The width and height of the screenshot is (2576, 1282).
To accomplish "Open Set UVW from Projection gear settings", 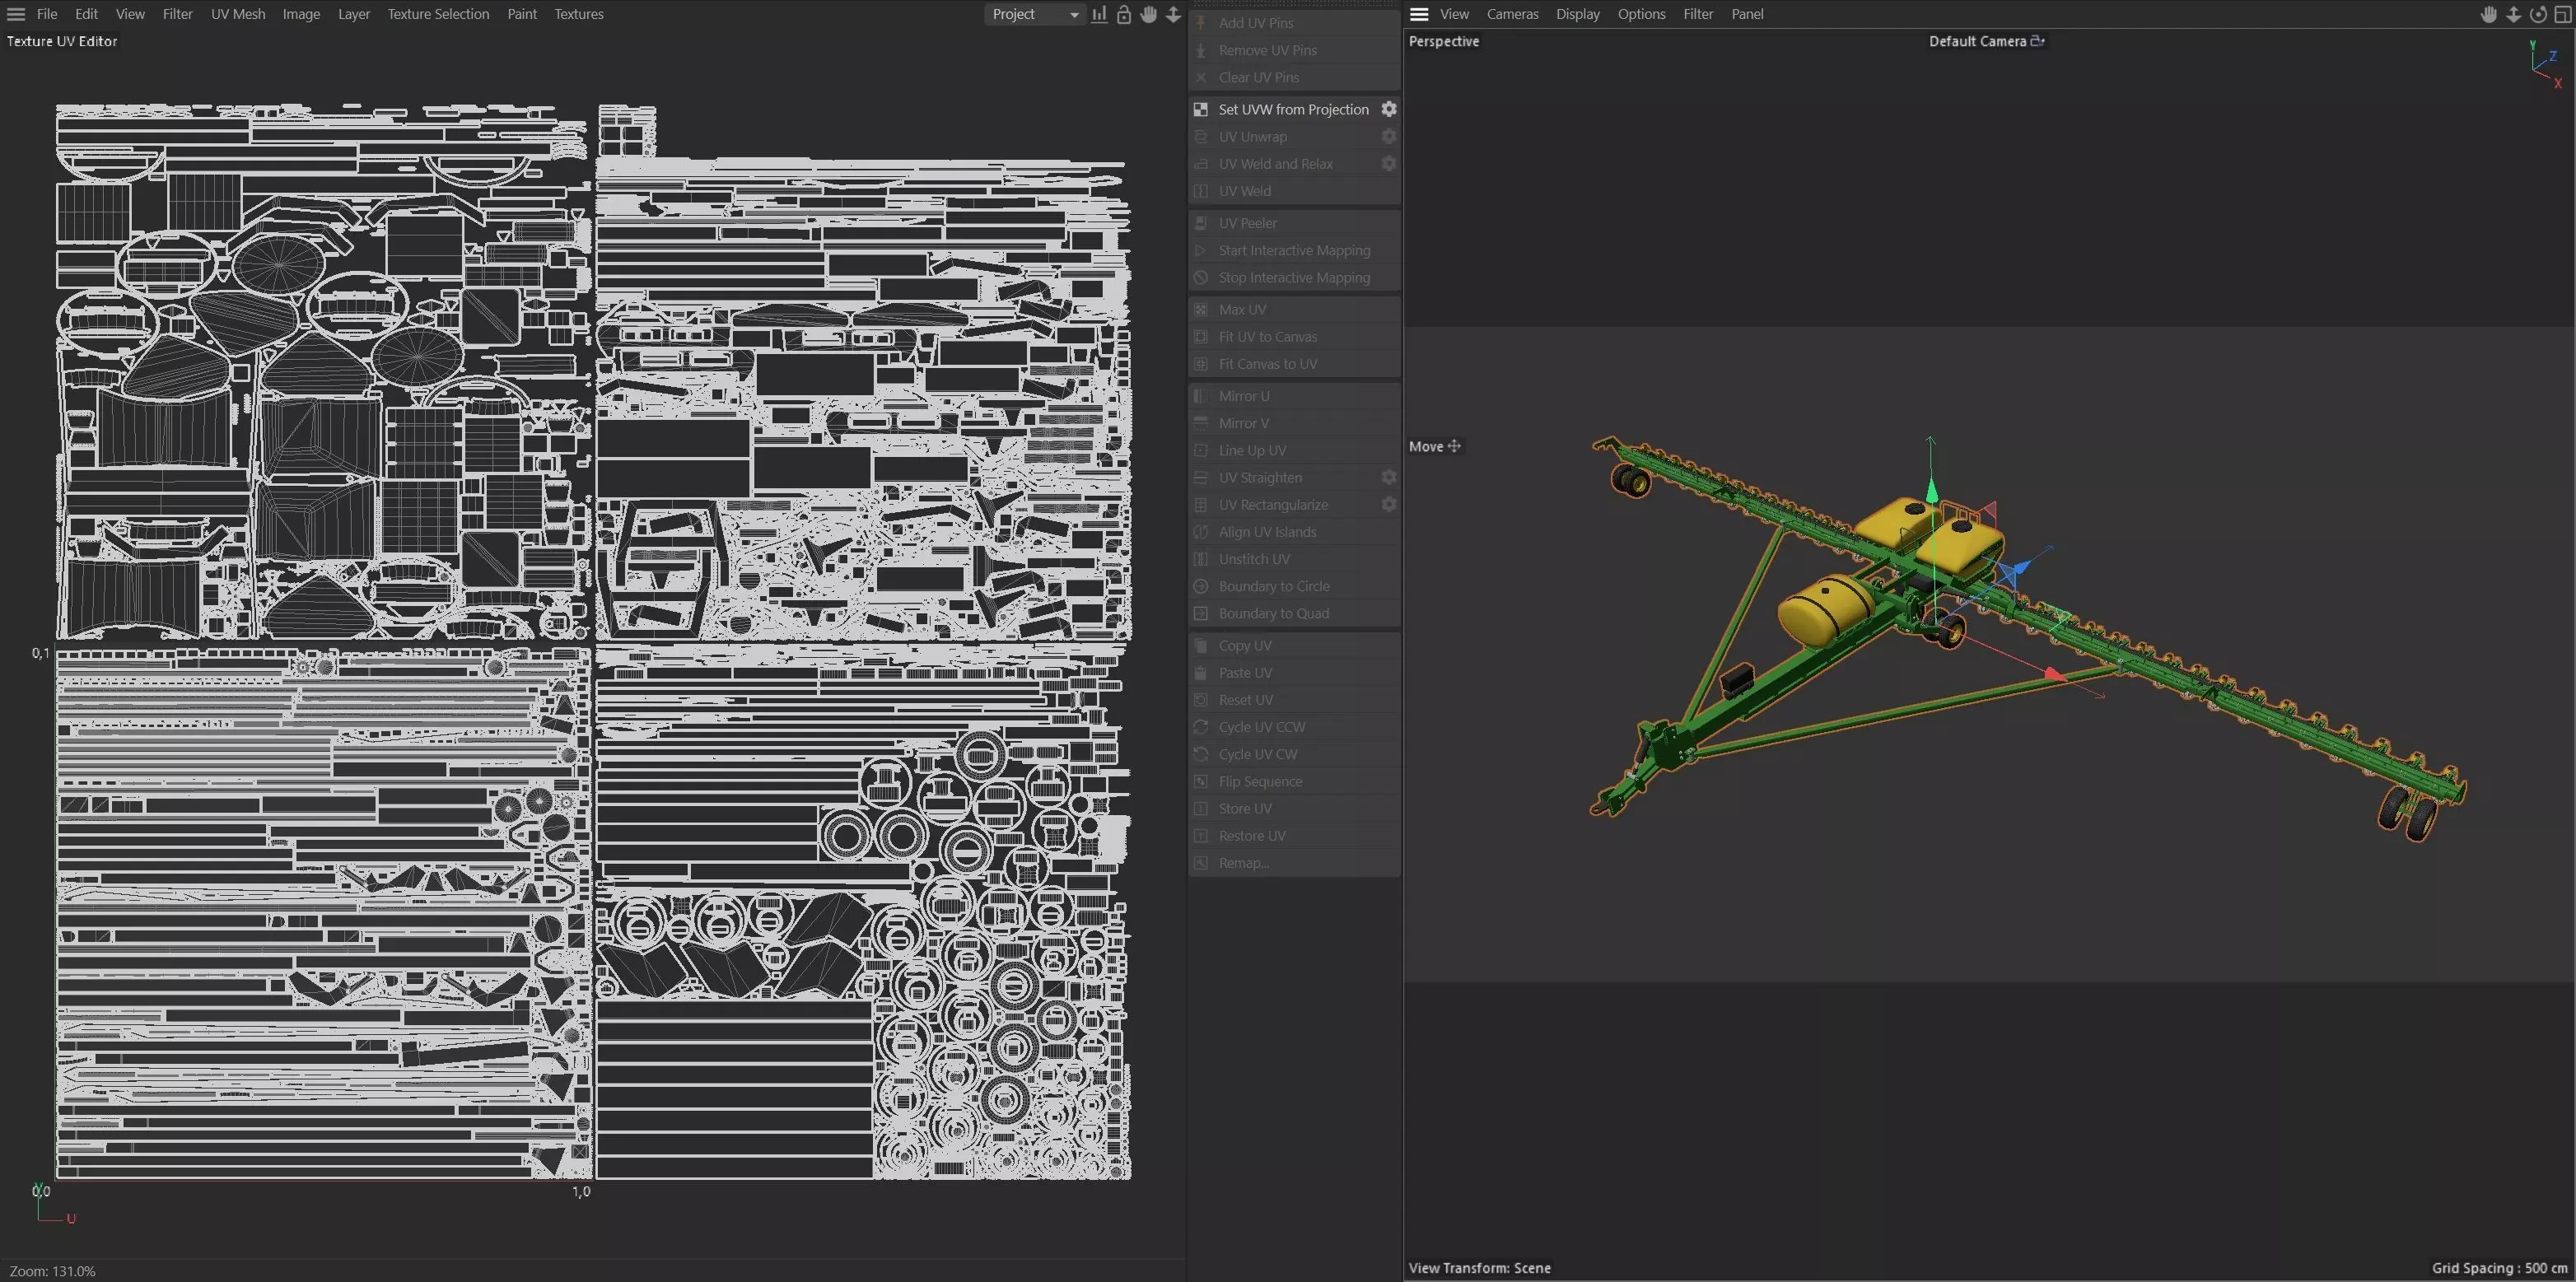I will [x=1388, y=109].
